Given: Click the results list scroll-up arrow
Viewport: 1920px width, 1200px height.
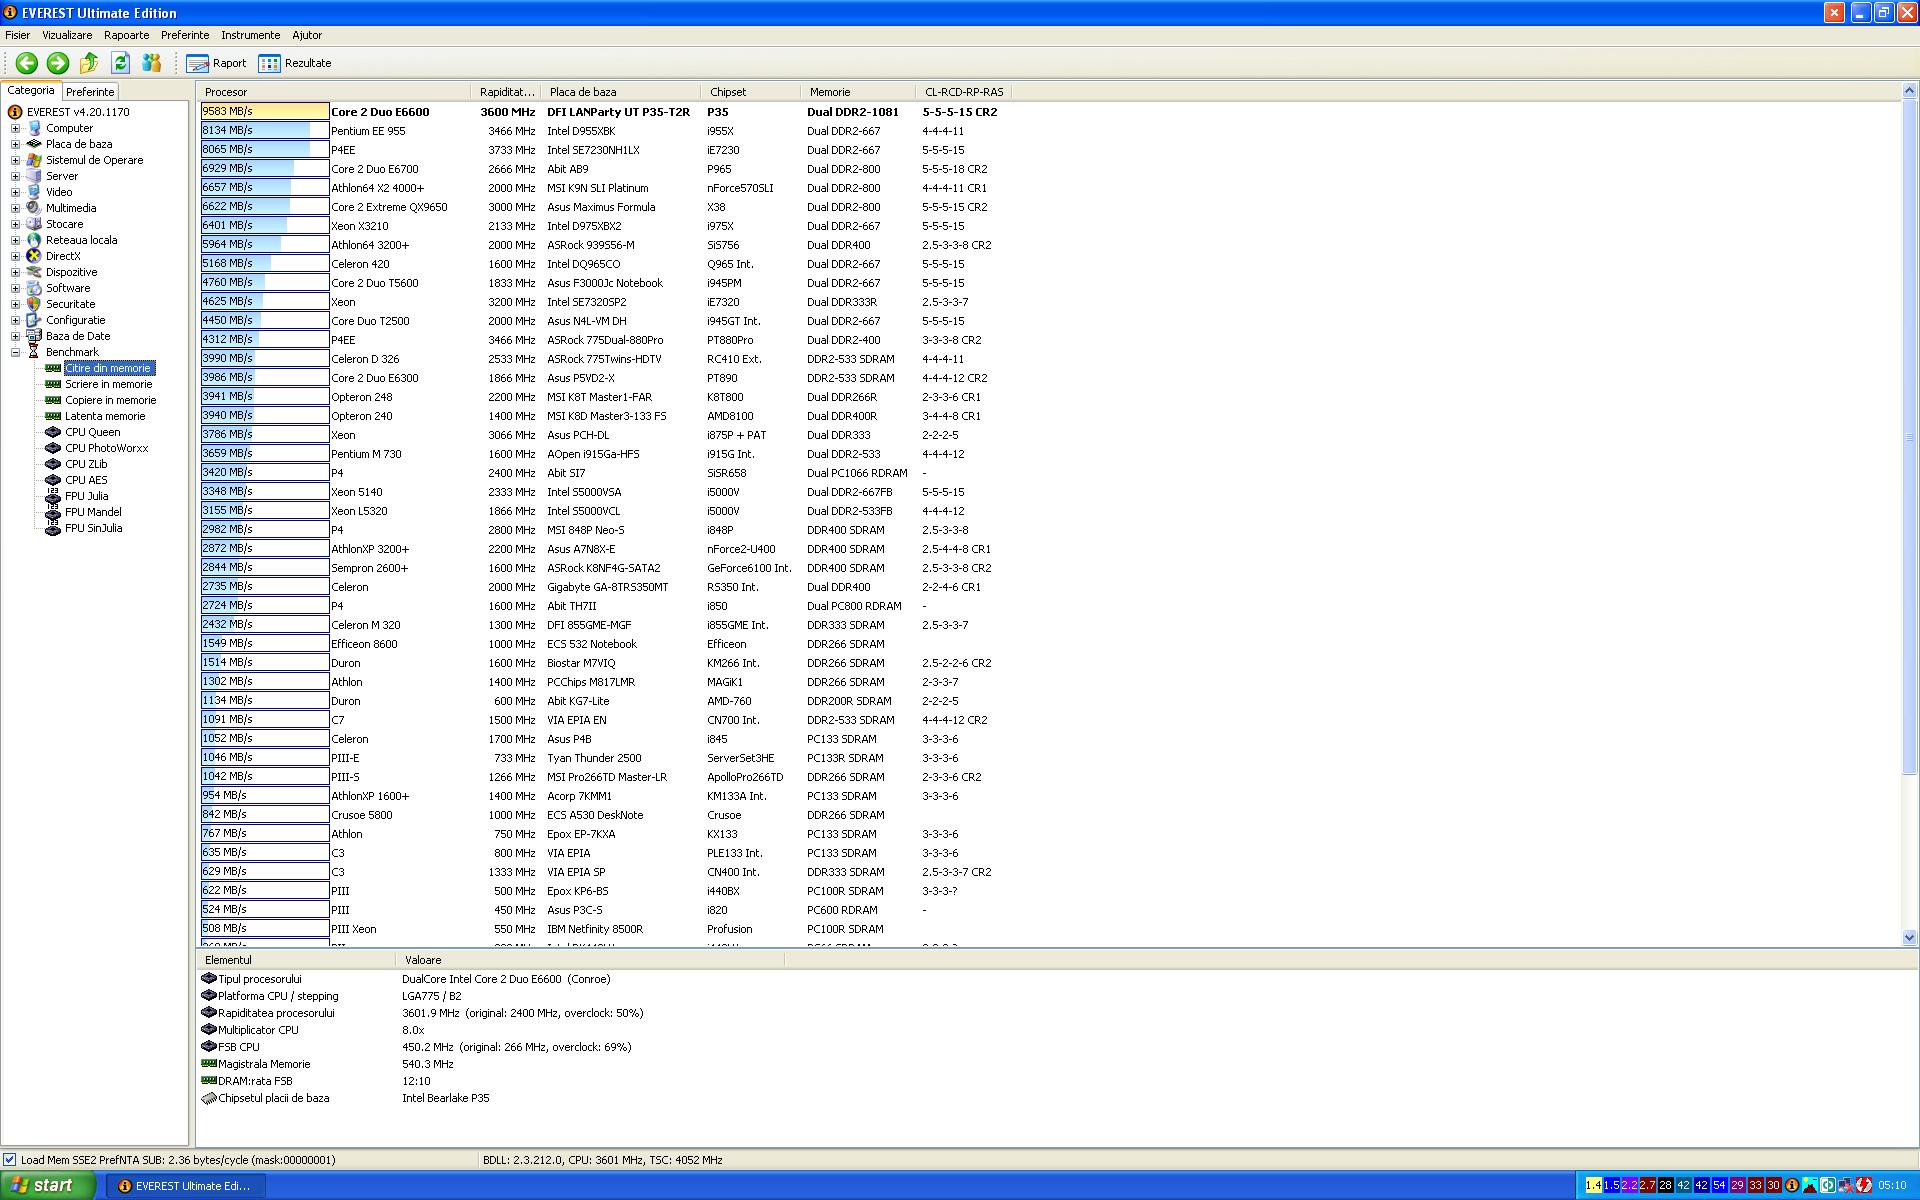Looking at the screenshot, I should click(1909, 91).
